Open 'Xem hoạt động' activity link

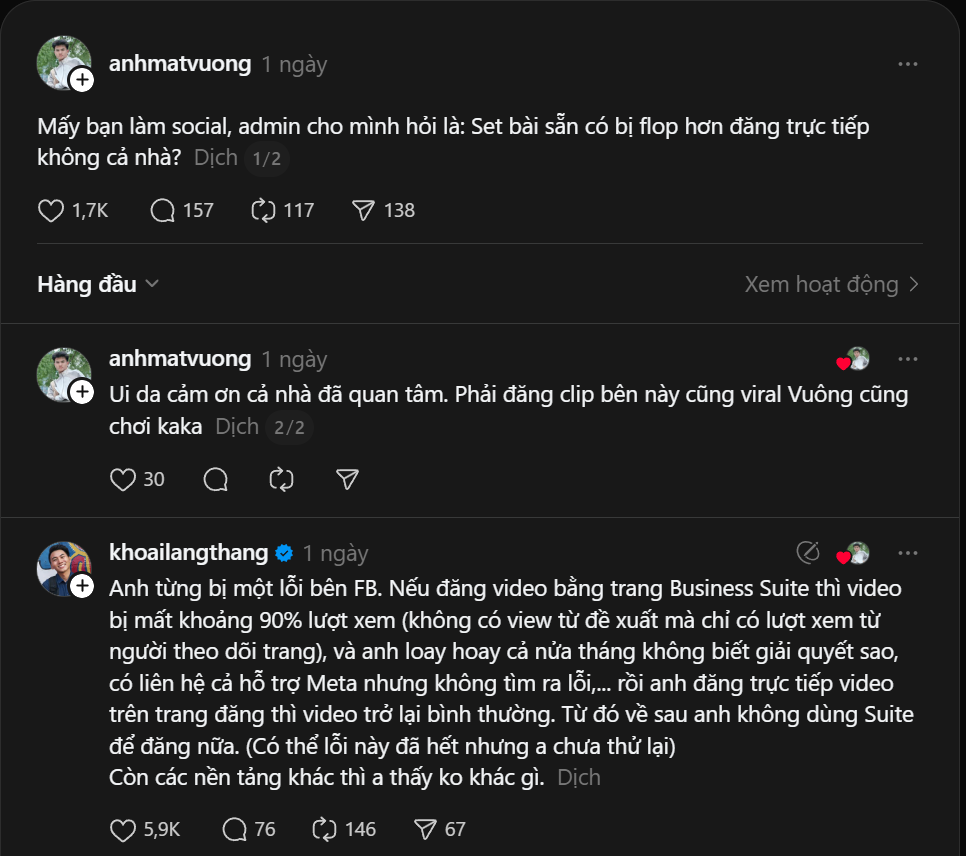click(x=820, y=284)
